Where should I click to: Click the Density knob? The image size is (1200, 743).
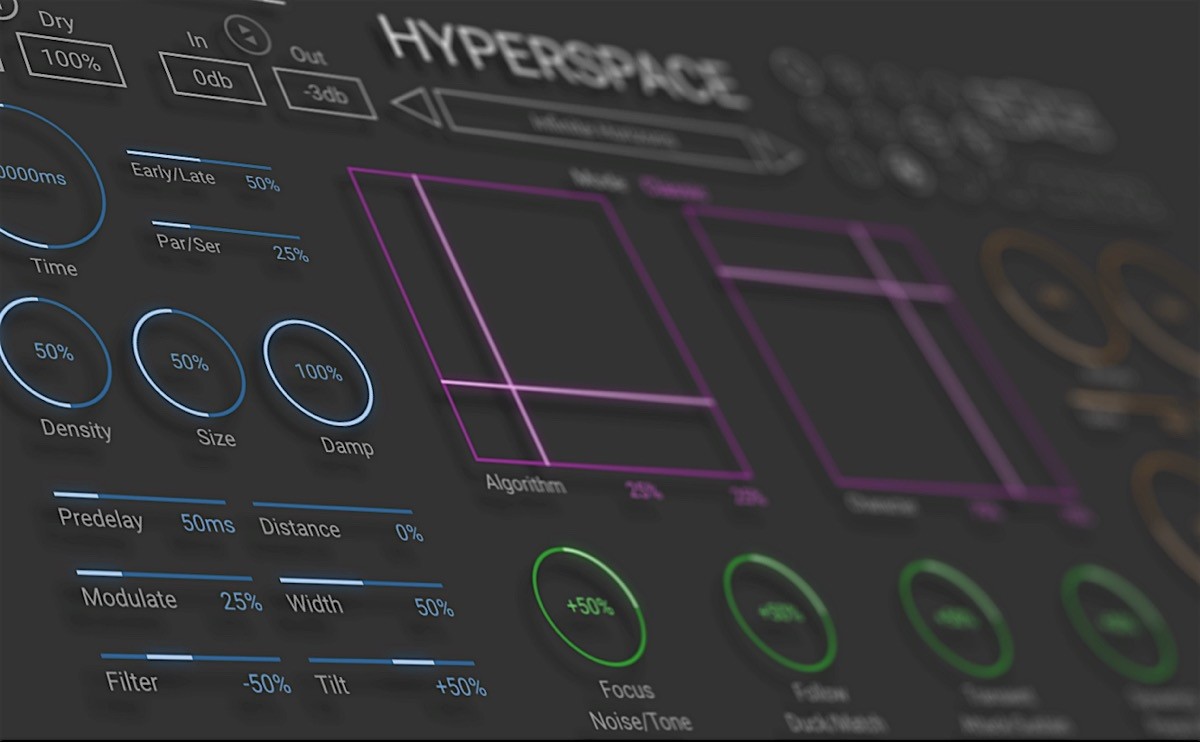[x=54, y=351]
